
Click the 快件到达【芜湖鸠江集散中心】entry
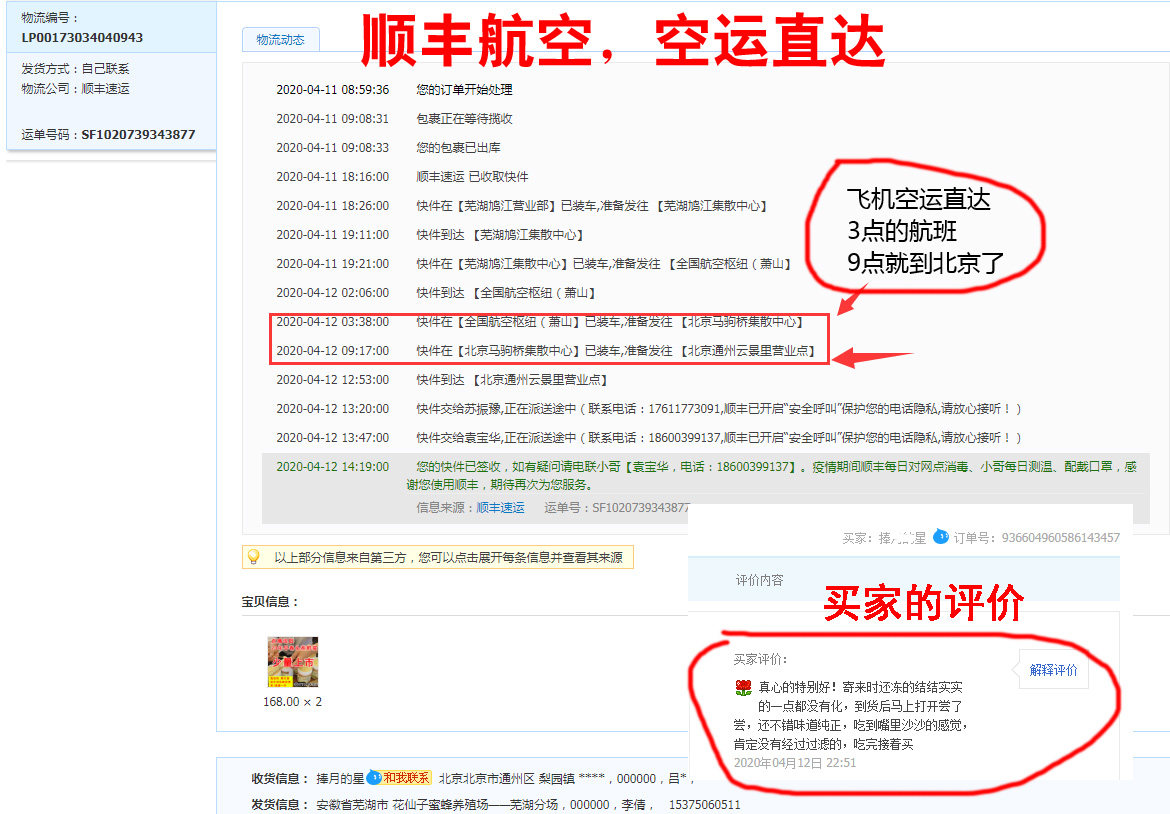(500, 235)
